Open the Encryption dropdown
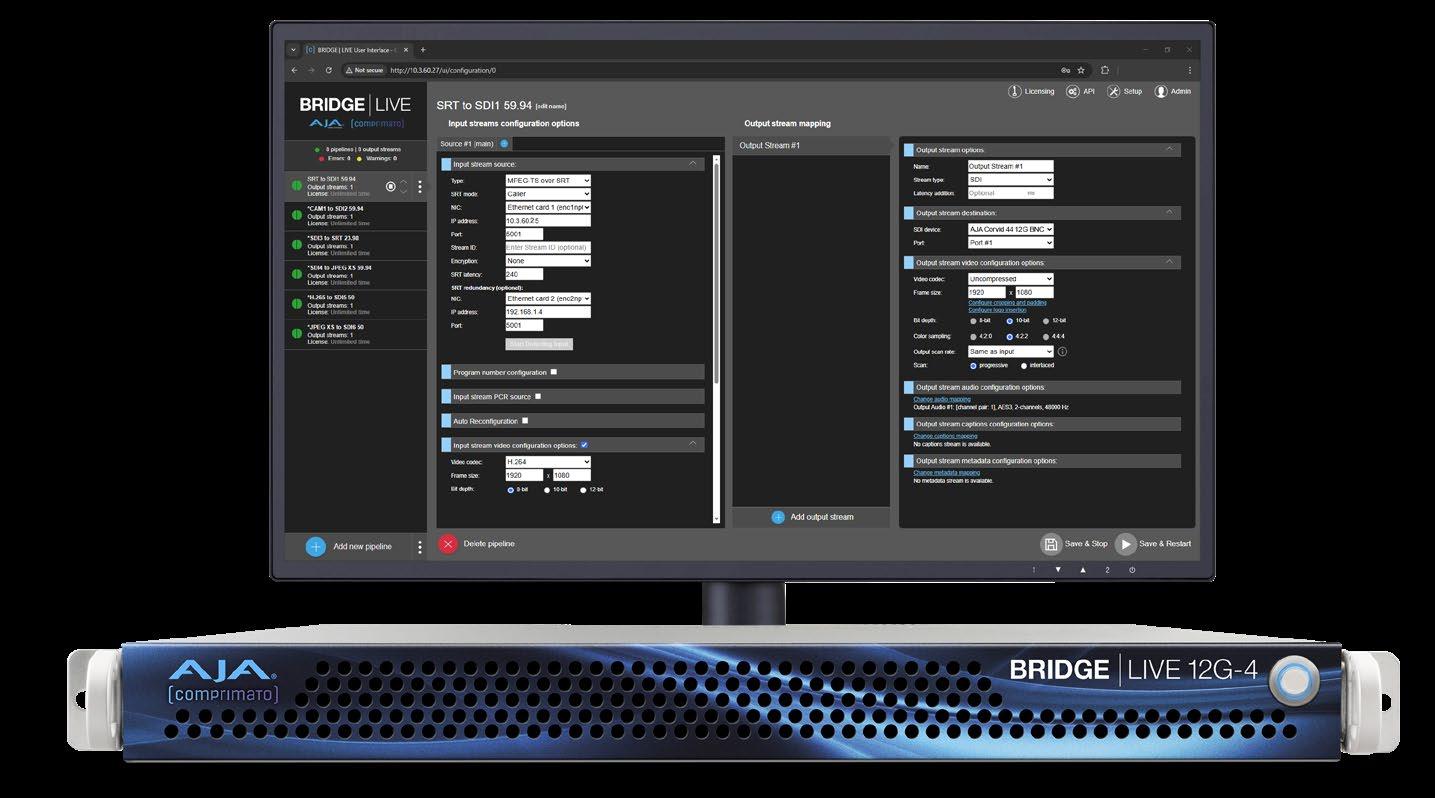The height and width of the screenshot is (798, 1435). click(548, 261)
